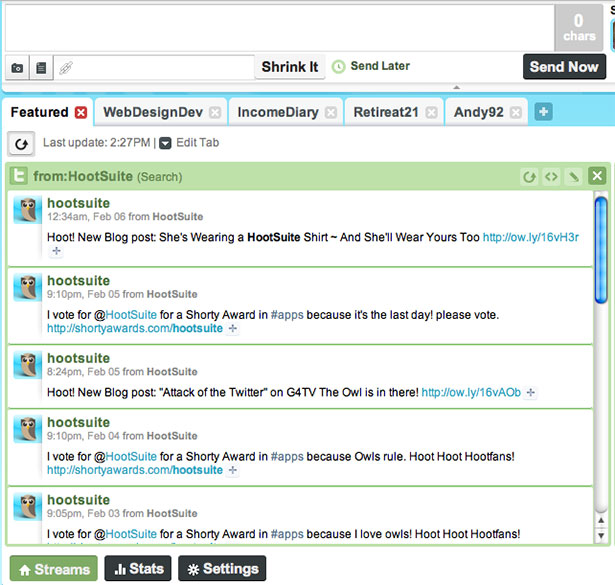Refresh all streams using reload button
This screenshot has width=615, height=585.
(x=21, y=144)
